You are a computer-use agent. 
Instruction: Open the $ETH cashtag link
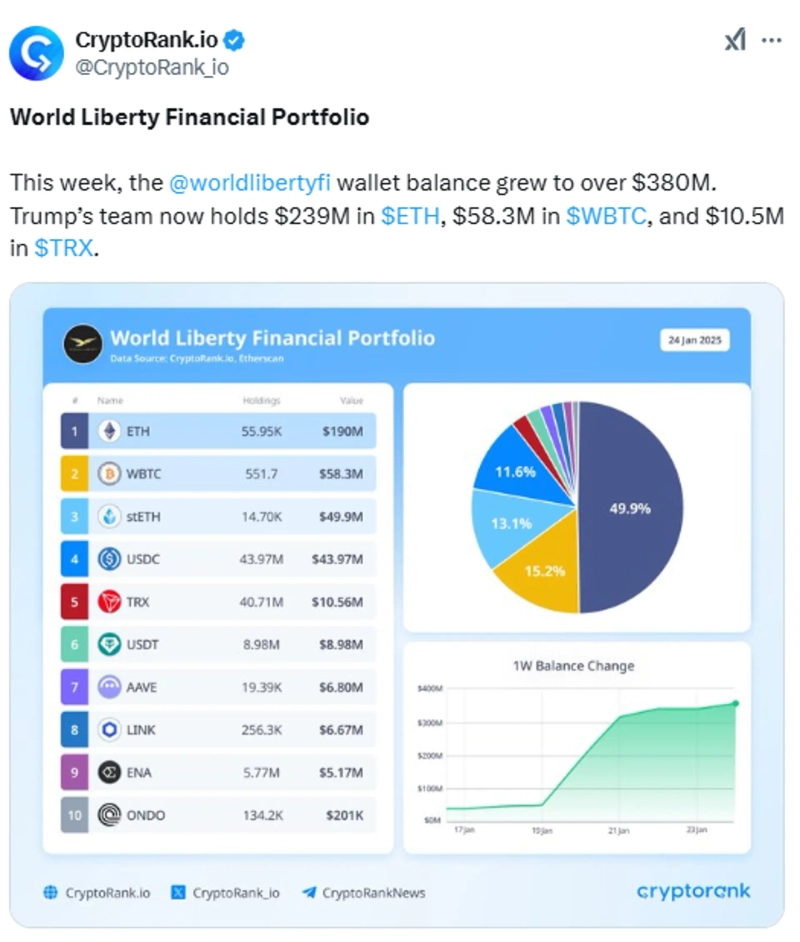[410, 216]
